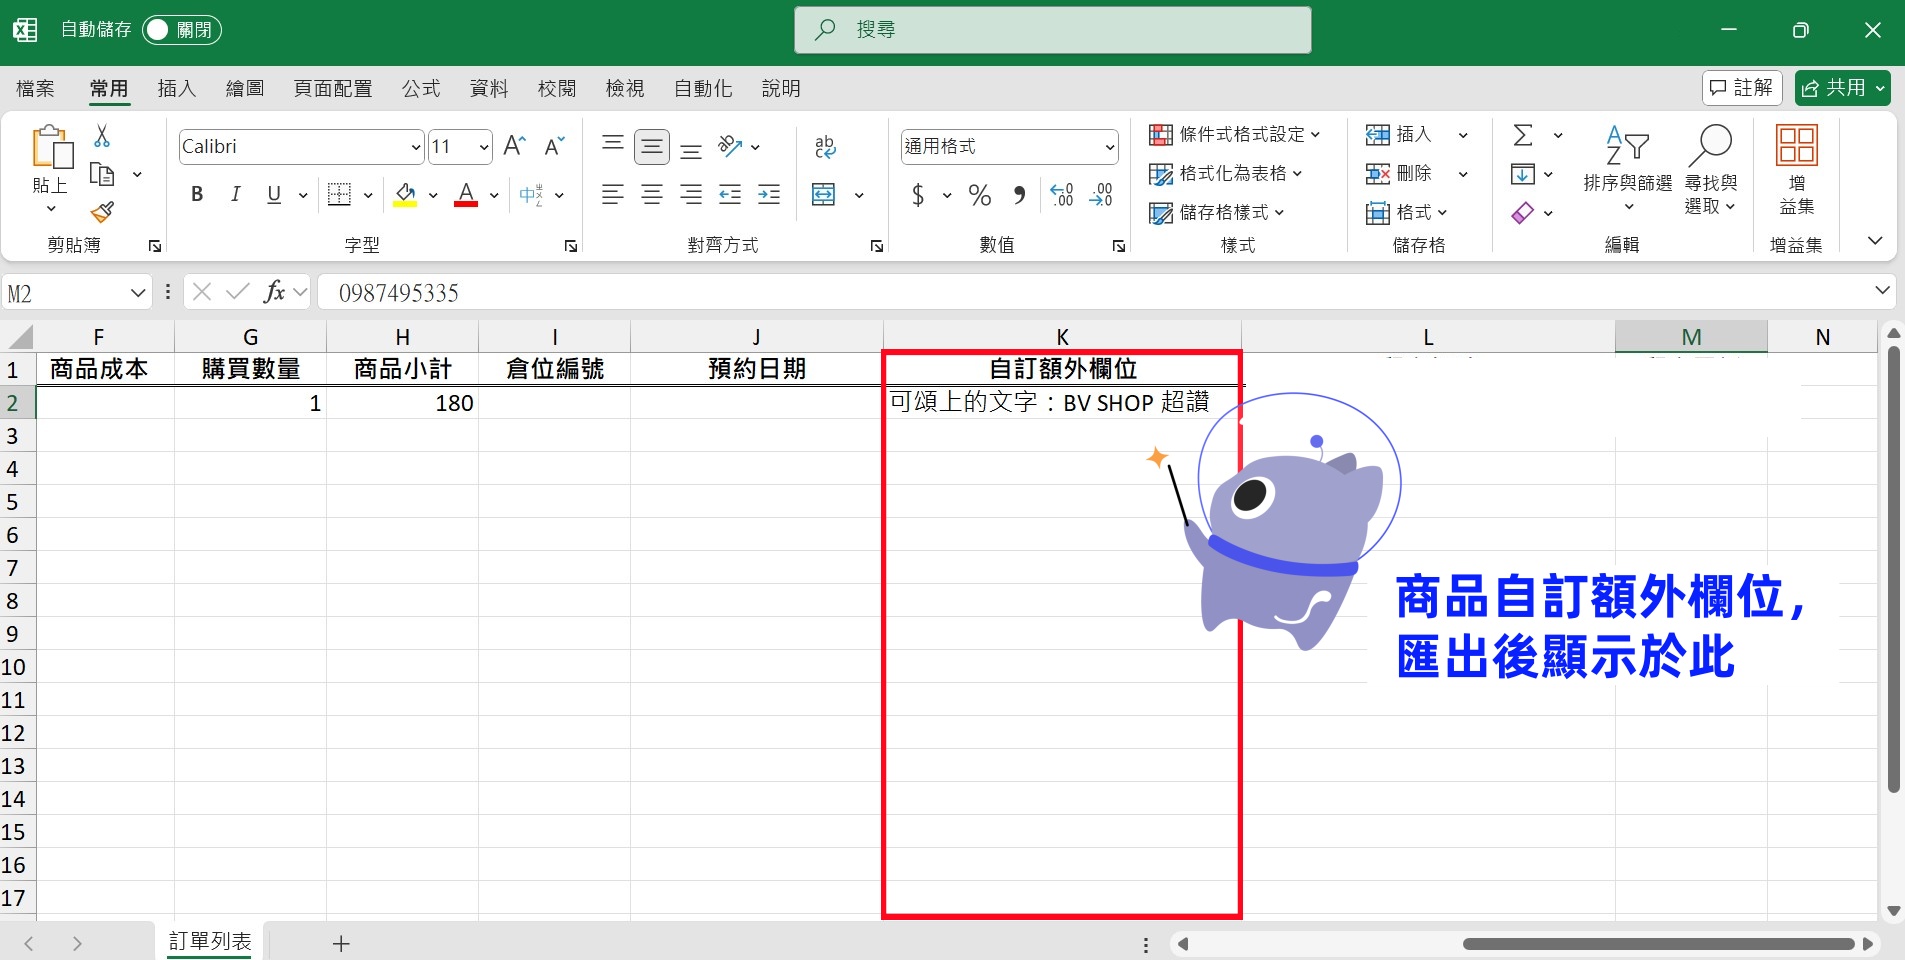Apply comma style number format

click(1019, 195)
